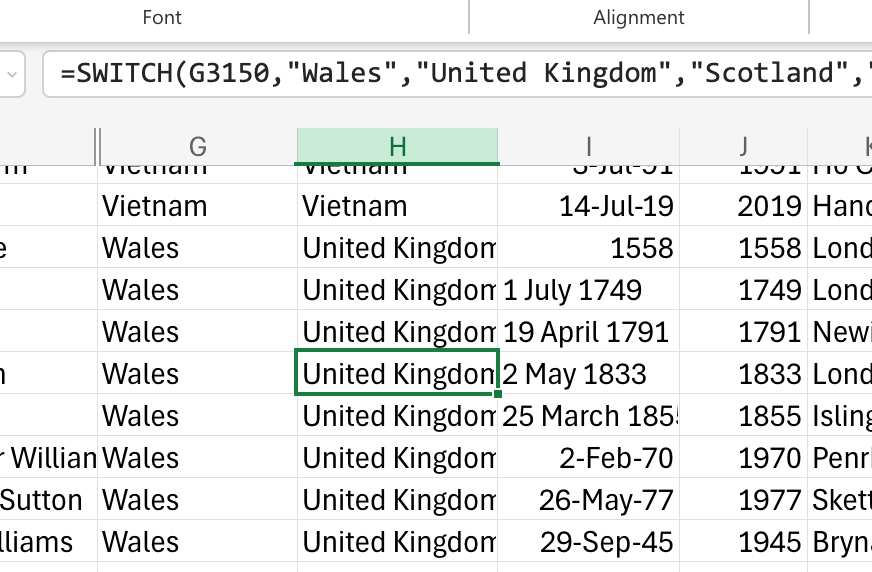Select the column G header
Screen dimensions: 872x572
tap(197, 147)
